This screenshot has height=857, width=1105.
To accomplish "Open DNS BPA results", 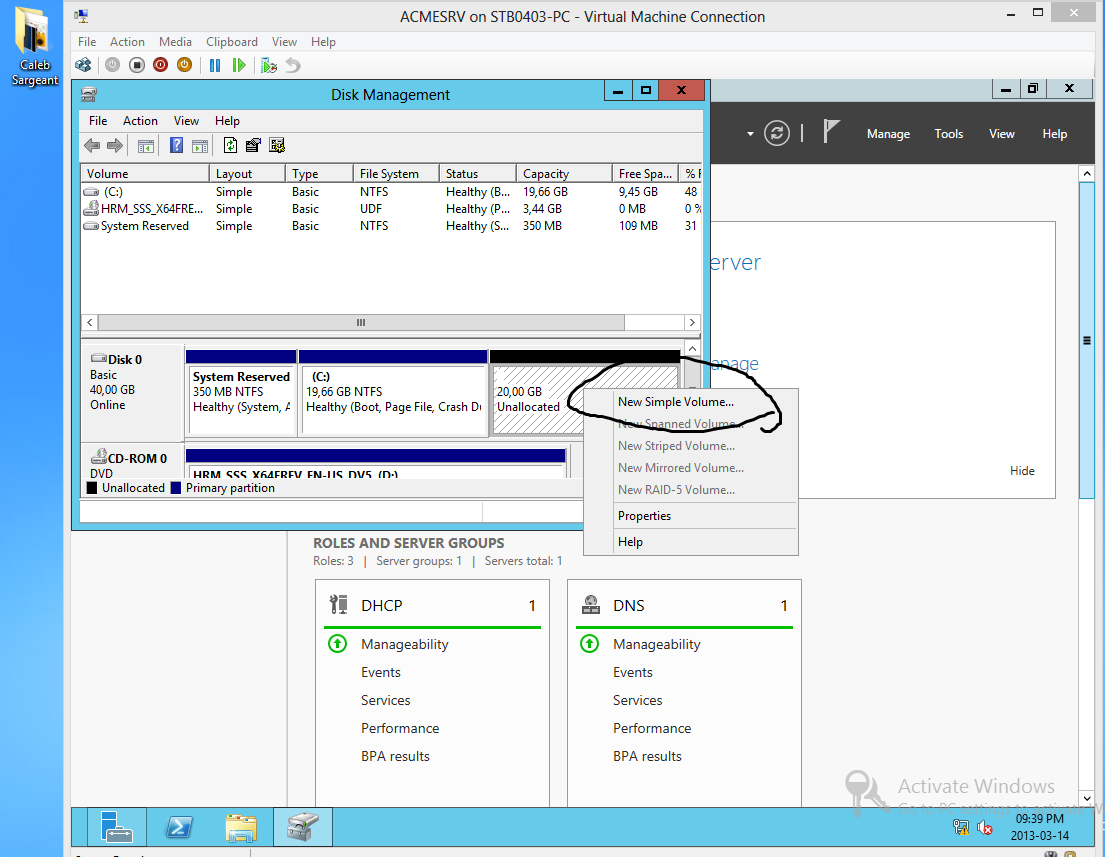I will (647, 756).
